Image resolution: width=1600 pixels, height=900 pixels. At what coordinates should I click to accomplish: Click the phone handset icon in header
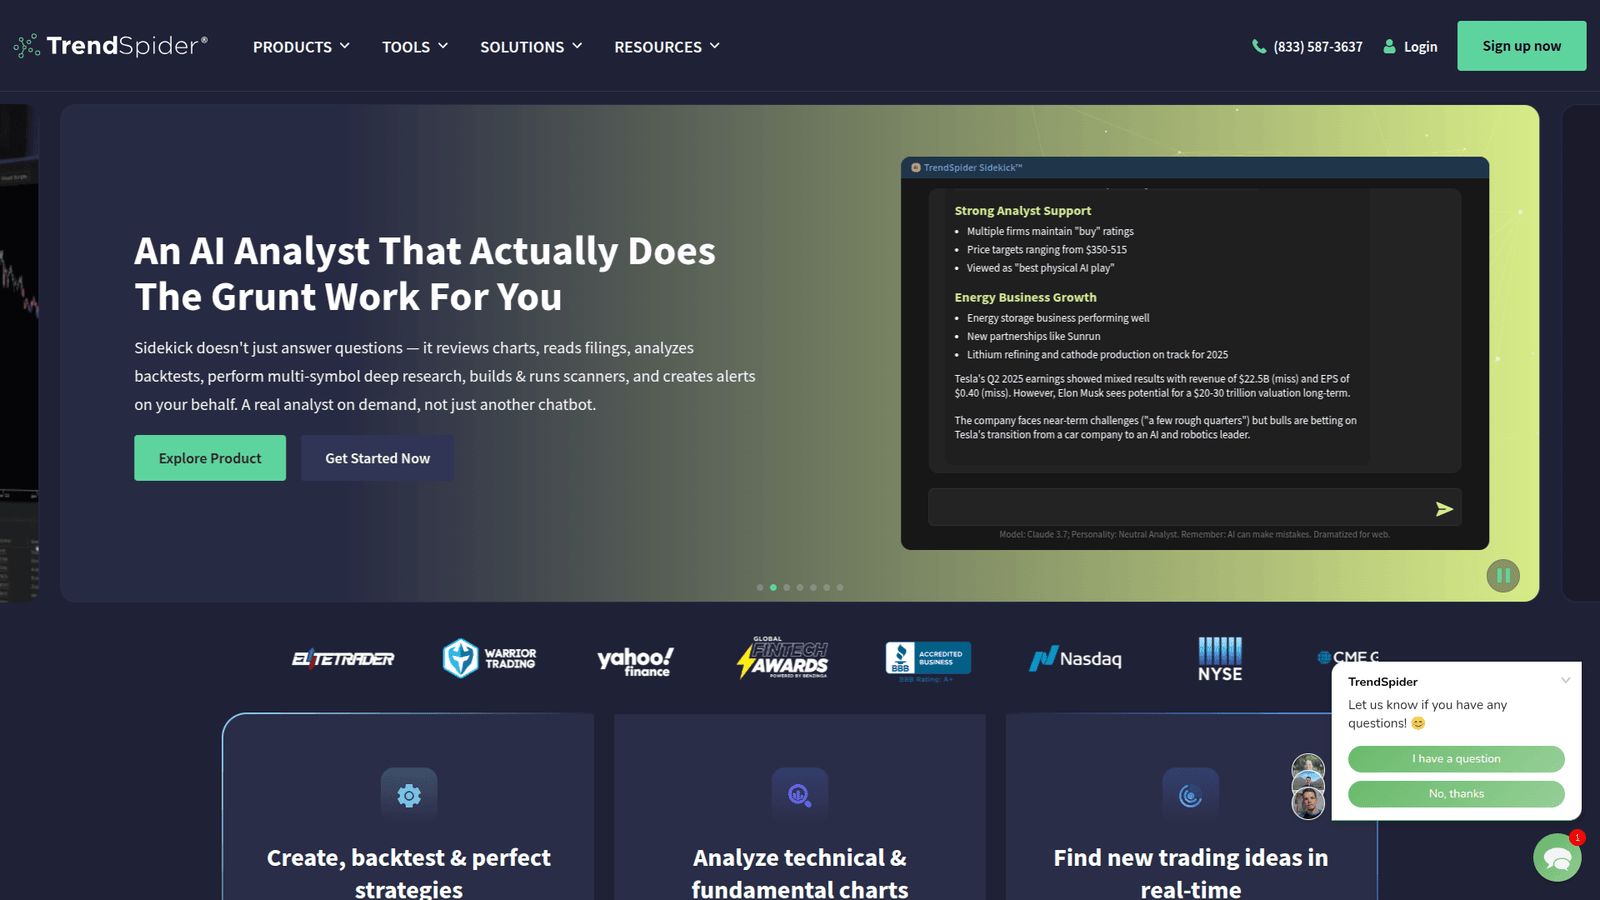click(x=1259, y=46)
